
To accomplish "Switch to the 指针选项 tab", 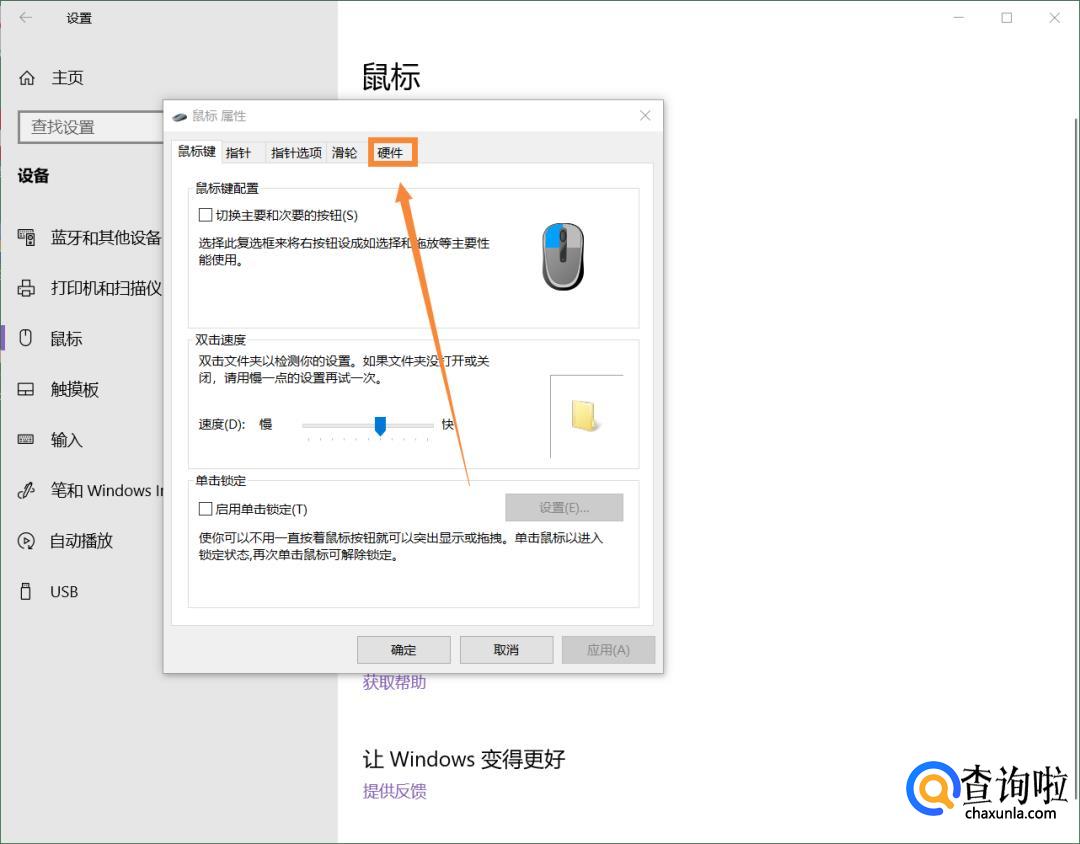I will click(296, 153).
